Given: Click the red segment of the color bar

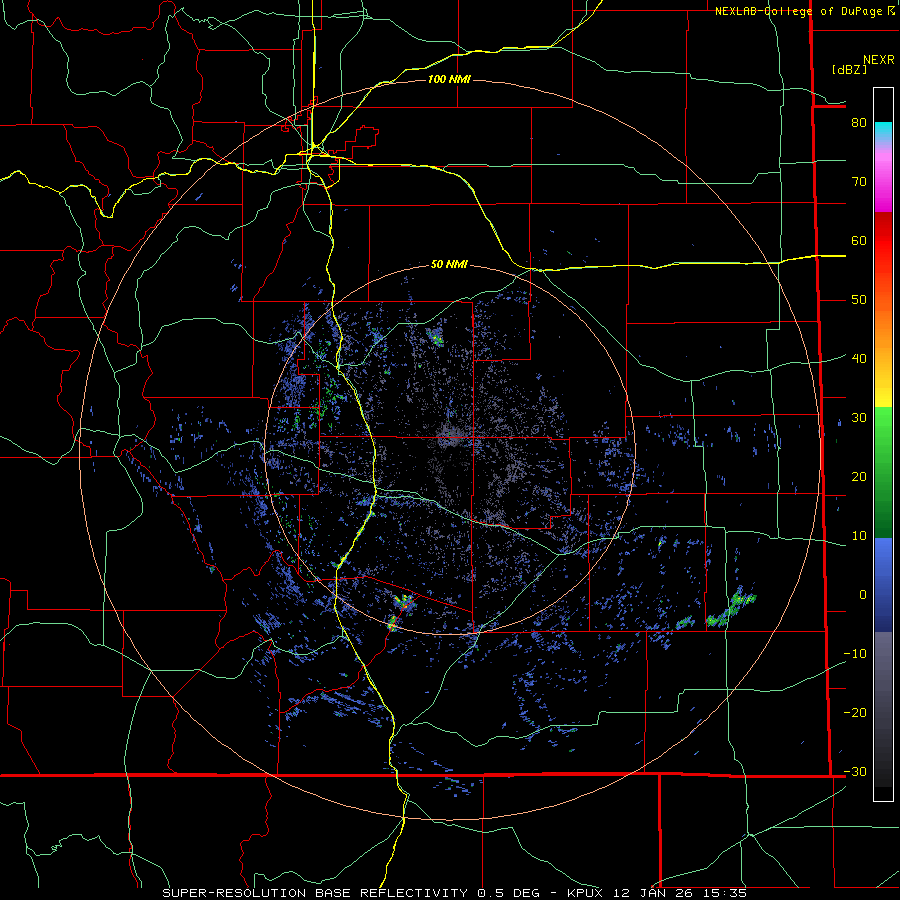Looking at the screenshot, I should [883, 241].
